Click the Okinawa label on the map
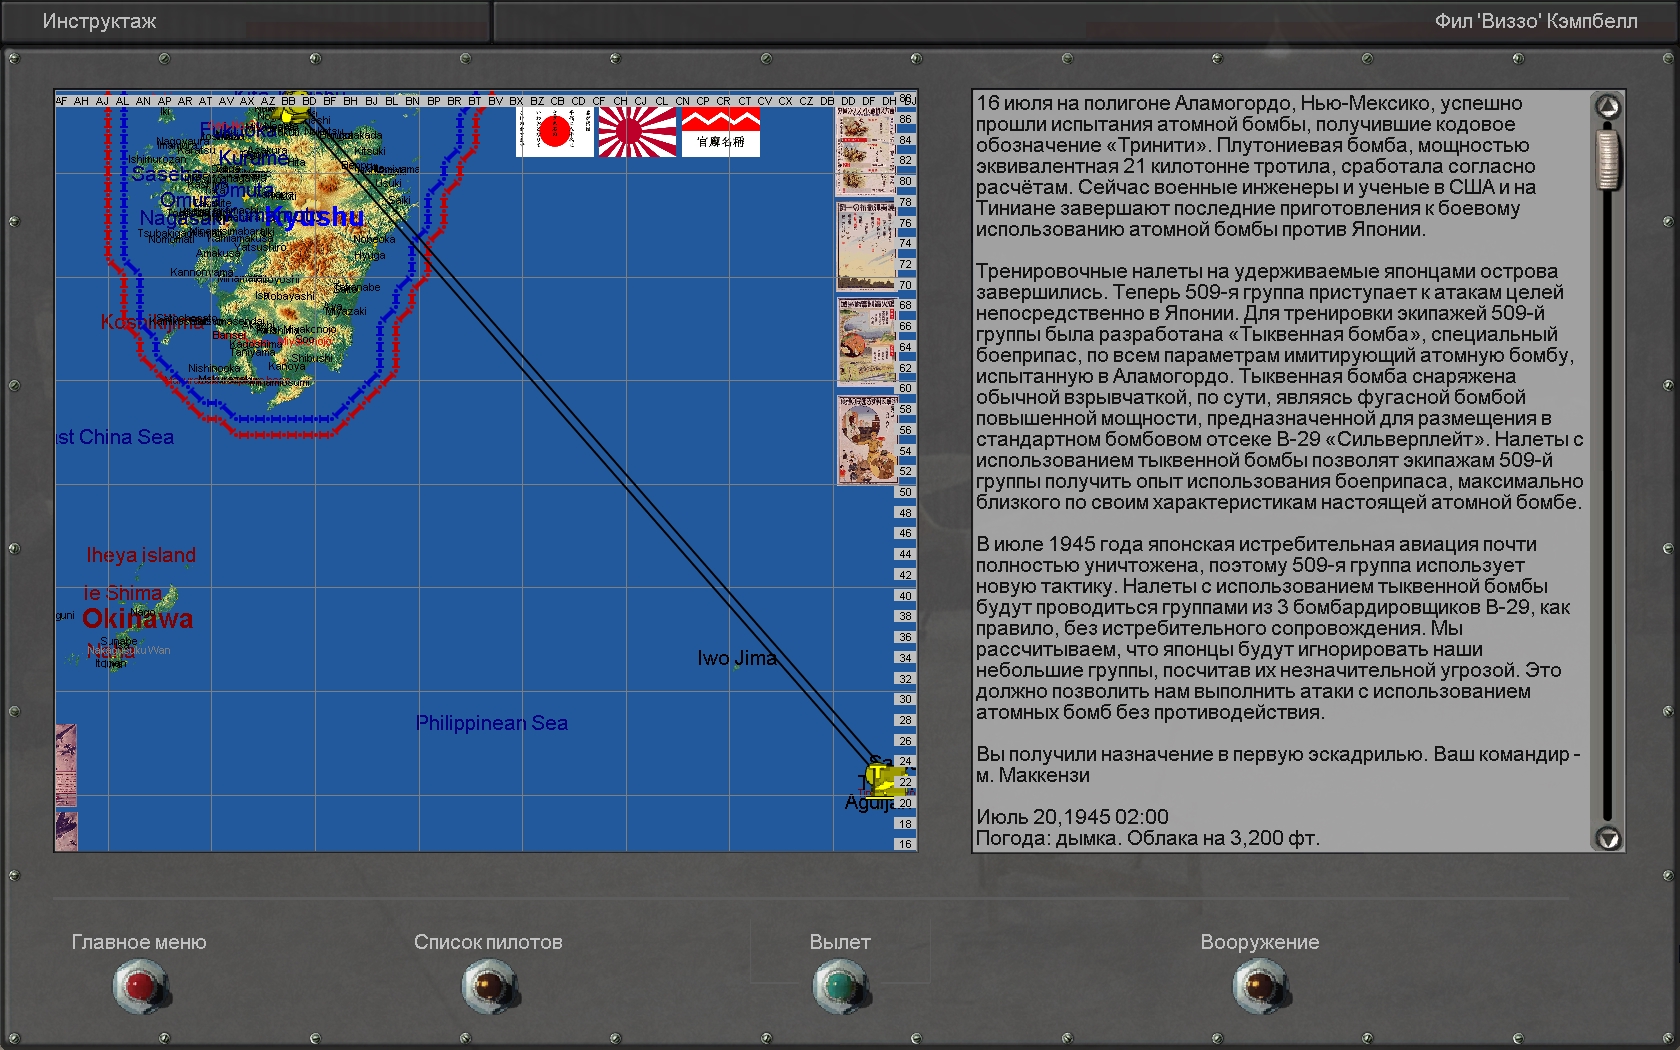Screen dimensions: 1680x1050 click(137, 619)
